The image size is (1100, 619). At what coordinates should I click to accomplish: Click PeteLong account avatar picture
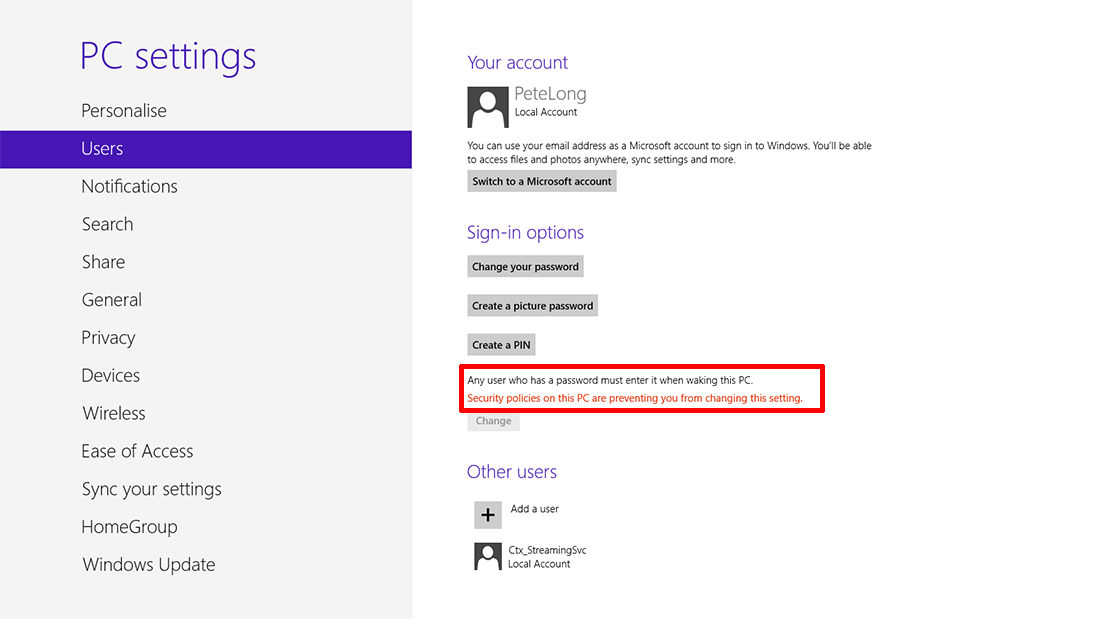488,107
